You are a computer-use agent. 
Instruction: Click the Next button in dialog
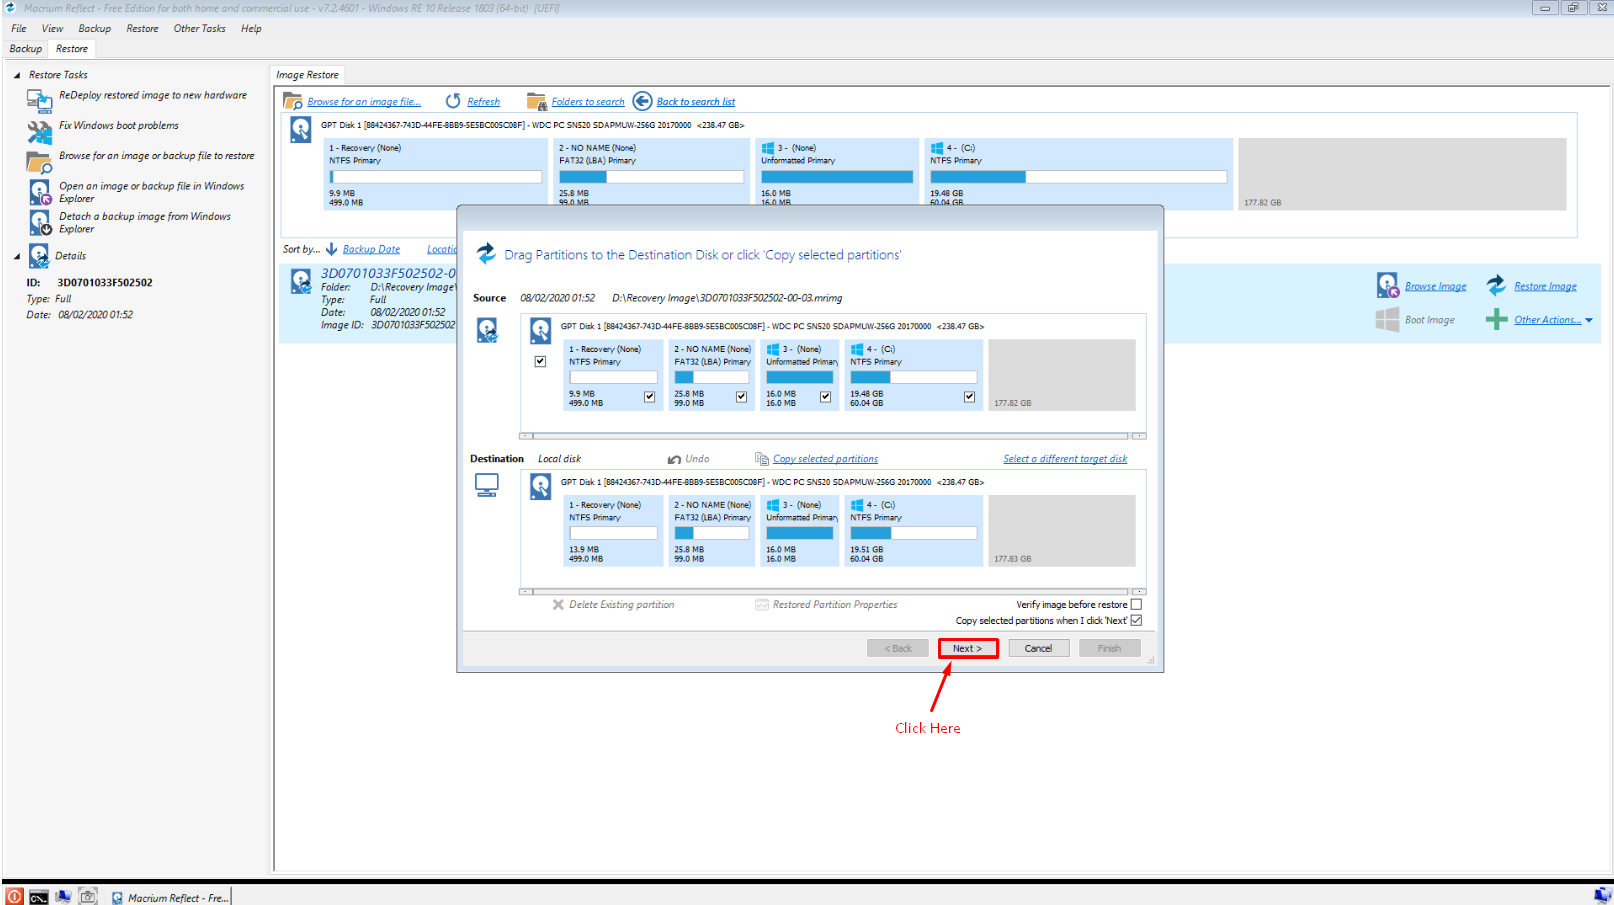tap(967, 648)
